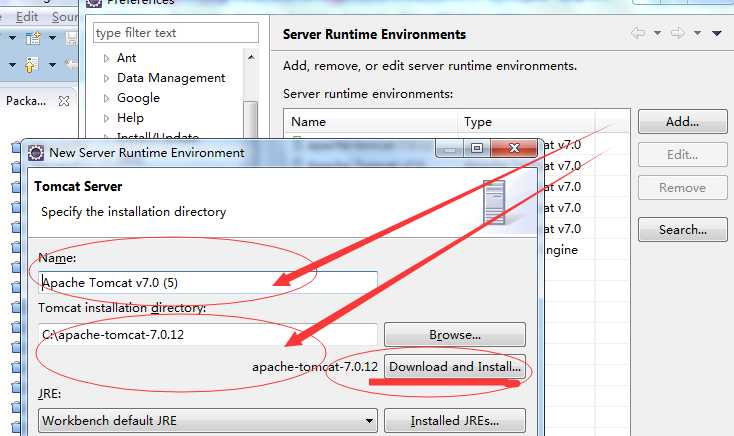
Task: Select Google in preferences tree
Action: (x=139, y=98)
